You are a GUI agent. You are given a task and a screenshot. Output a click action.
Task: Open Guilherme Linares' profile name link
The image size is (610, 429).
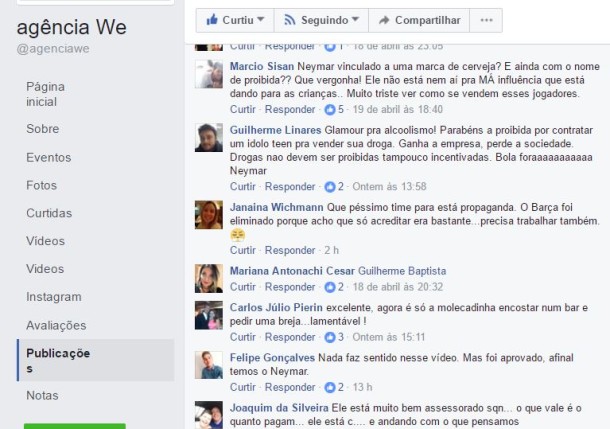[x=275, y=130]
